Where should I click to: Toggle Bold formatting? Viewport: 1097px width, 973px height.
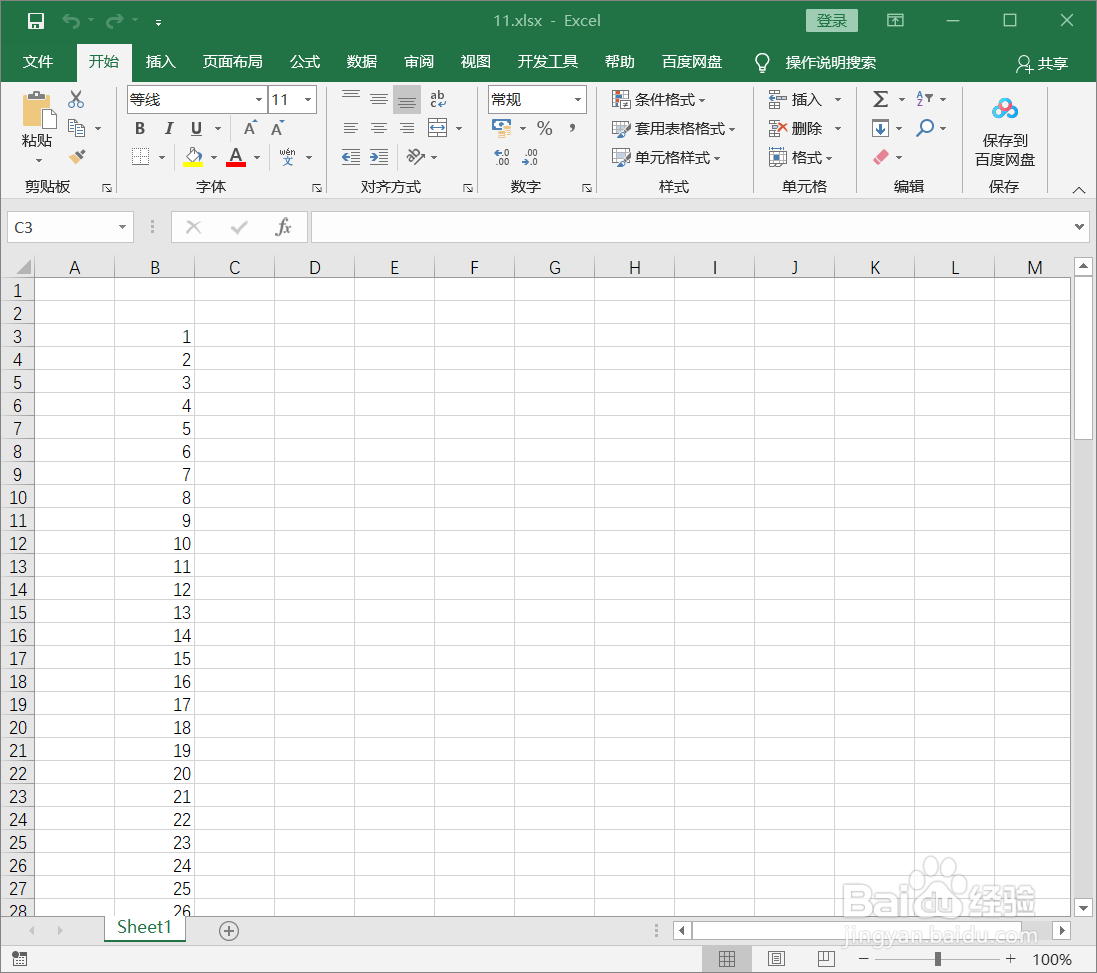pyautogui.click(x=140, y=128)
